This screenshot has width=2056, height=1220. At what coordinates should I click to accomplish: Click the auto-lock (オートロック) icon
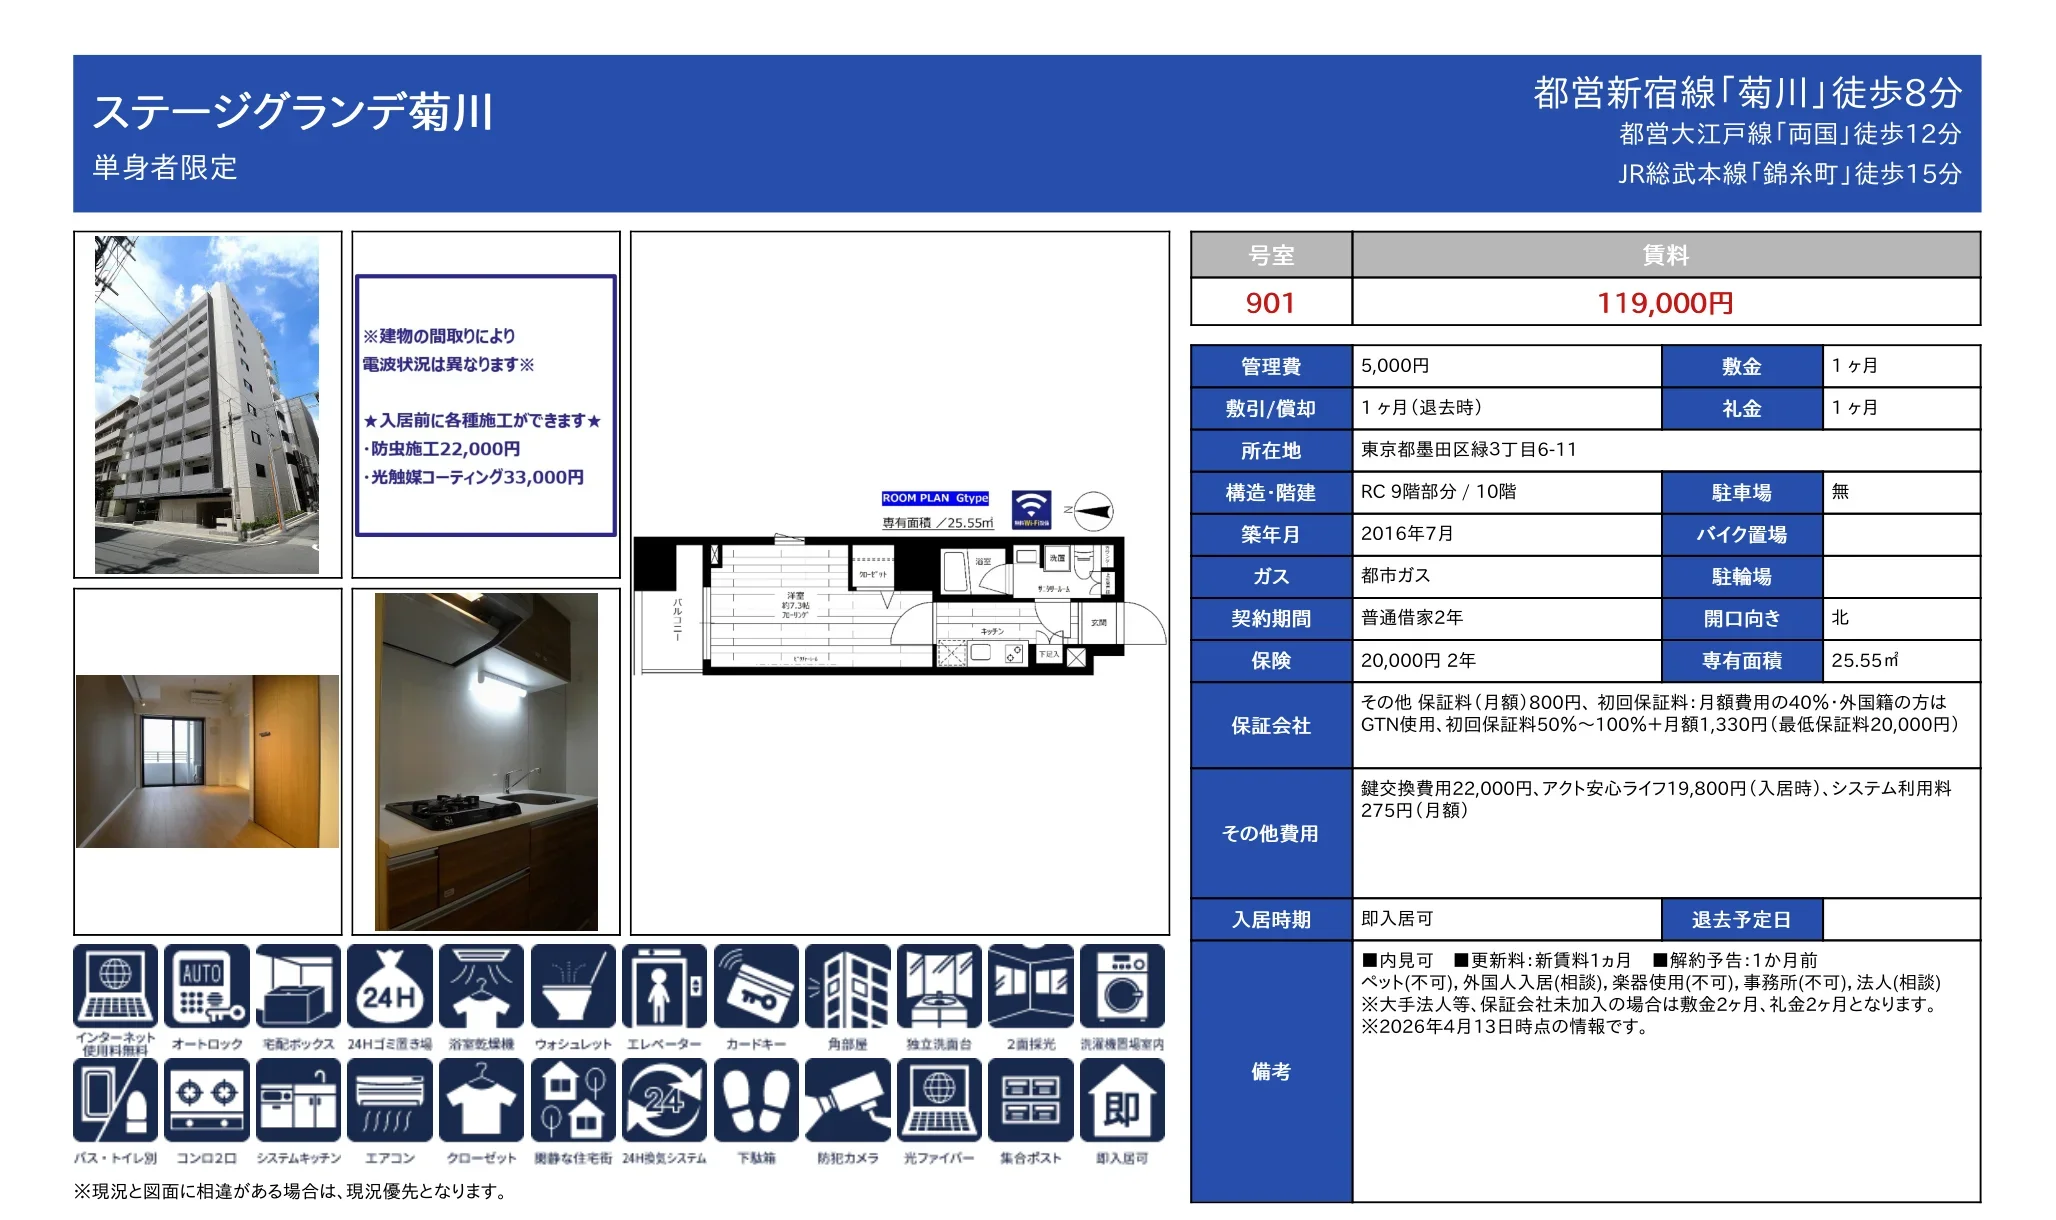click(207, 987)
